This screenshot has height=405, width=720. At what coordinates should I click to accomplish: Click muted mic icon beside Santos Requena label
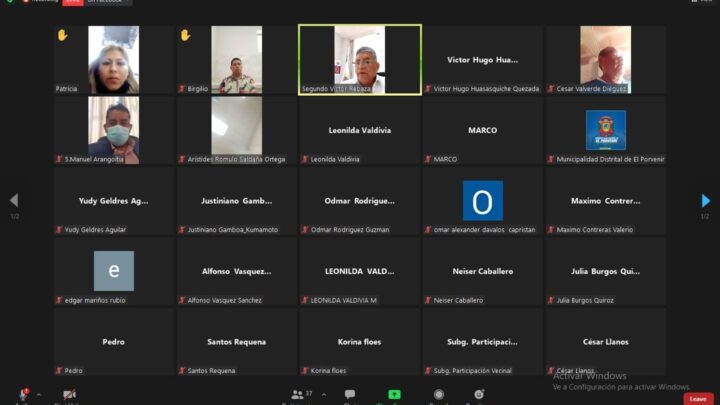[x=182, y=370]
